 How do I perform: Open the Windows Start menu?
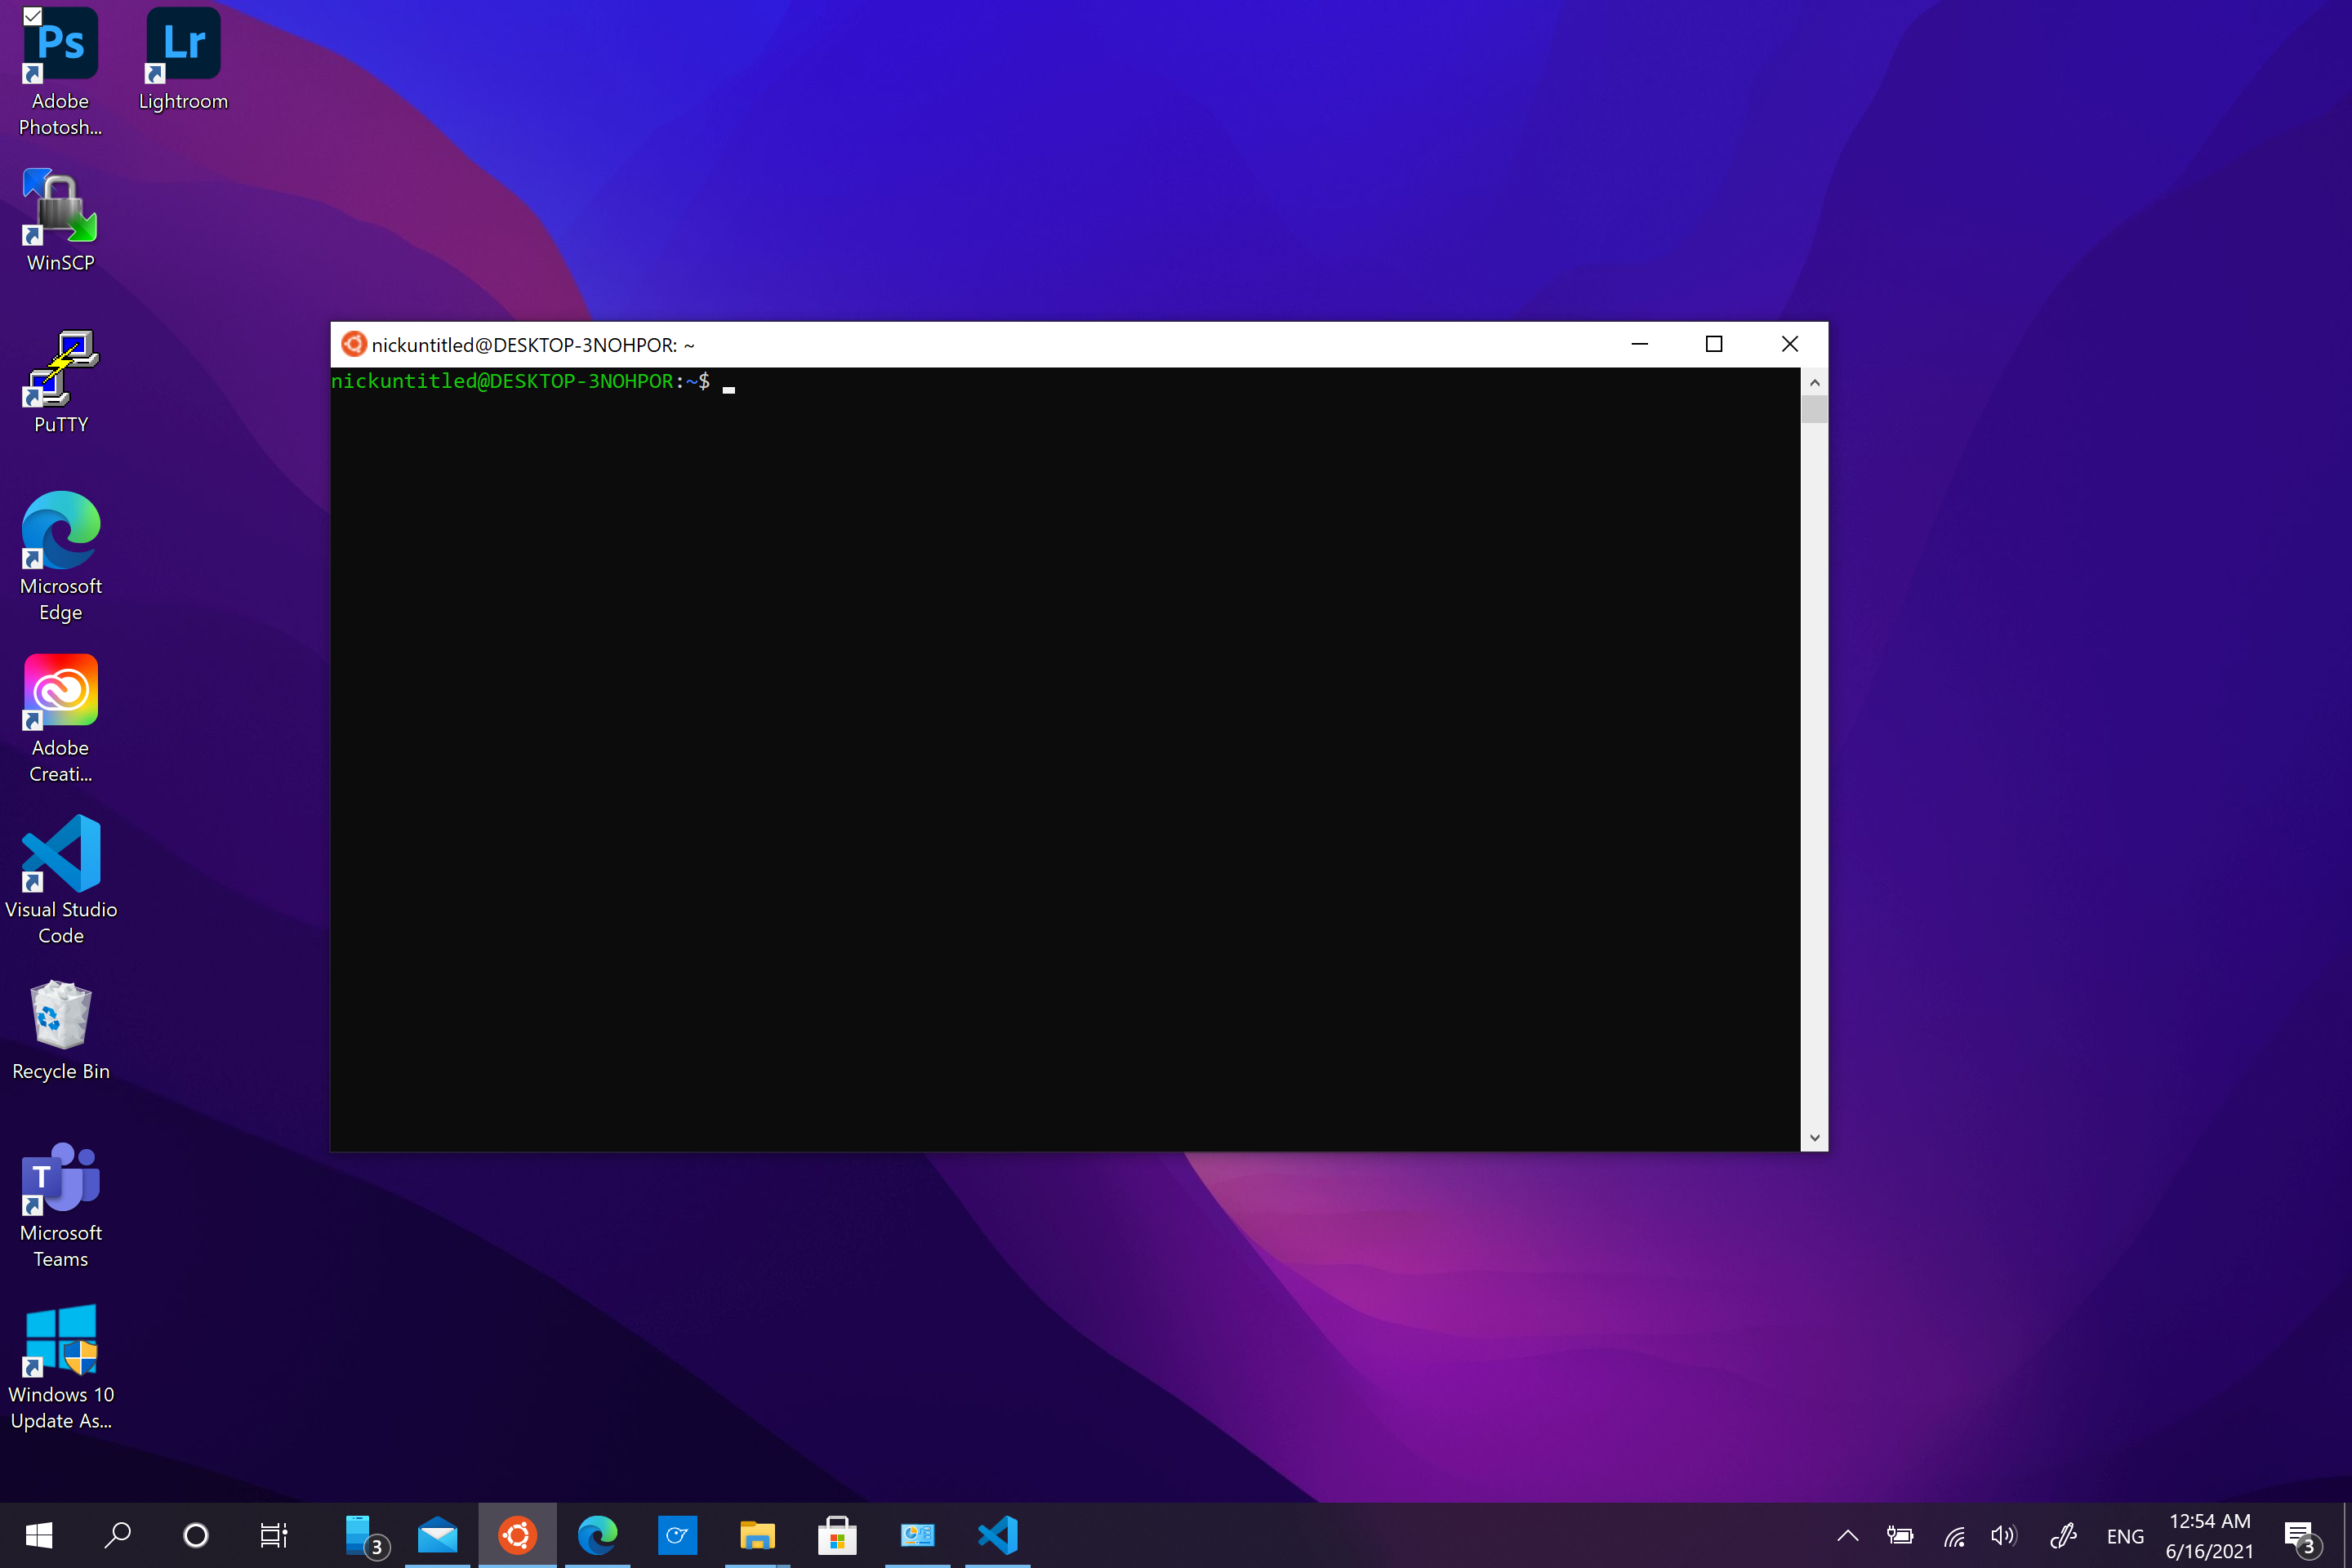click(38, 1535)
